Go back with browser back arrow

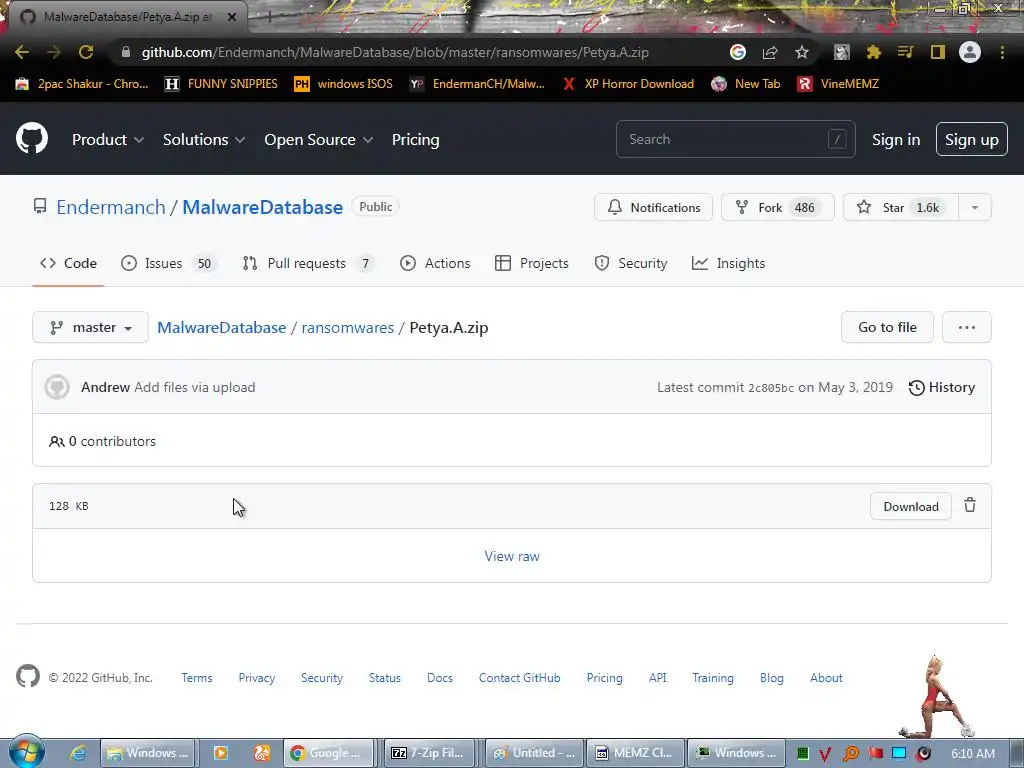22,52
